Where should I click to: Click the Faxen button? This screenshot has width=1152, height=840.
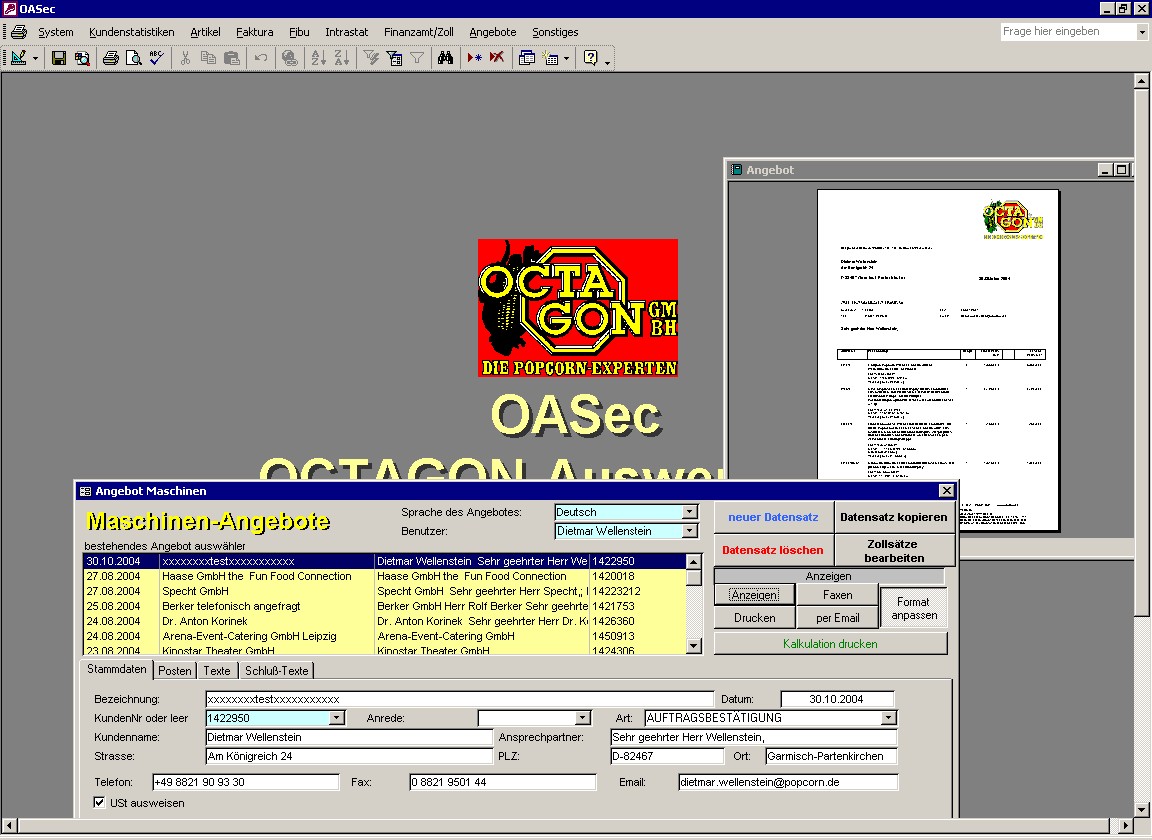click(837, 595)
